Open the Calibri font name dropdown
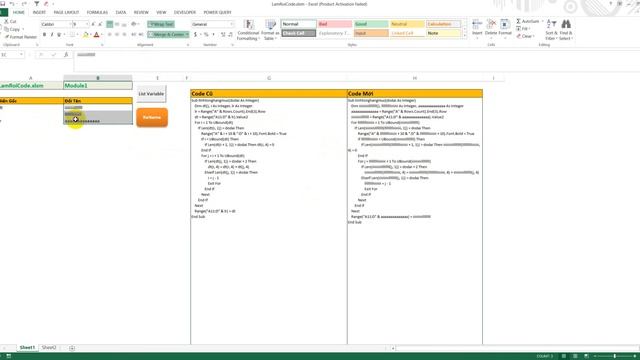 [69, 24]
